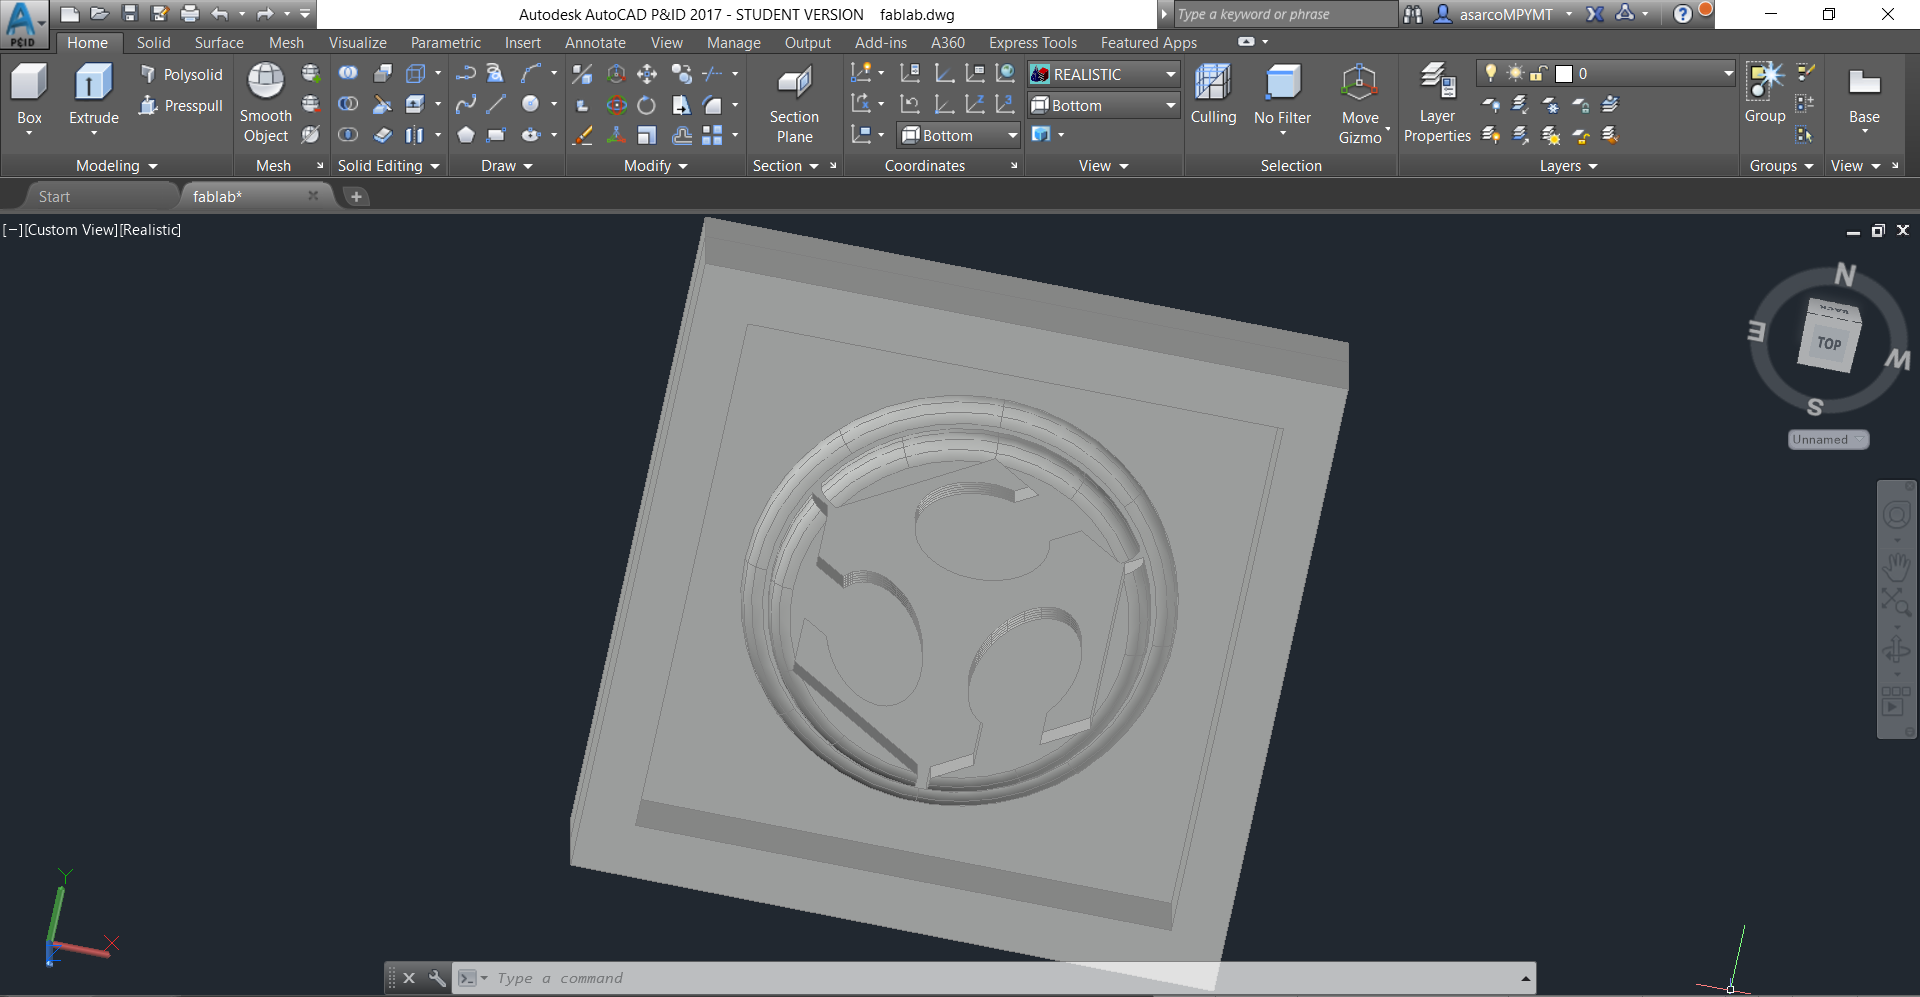Image resolution: width=1920 pixels, height=997 pixels.
Task: Click the TOP face of ViewCube
Action: pyautogui.click(x=1829, y=343)
